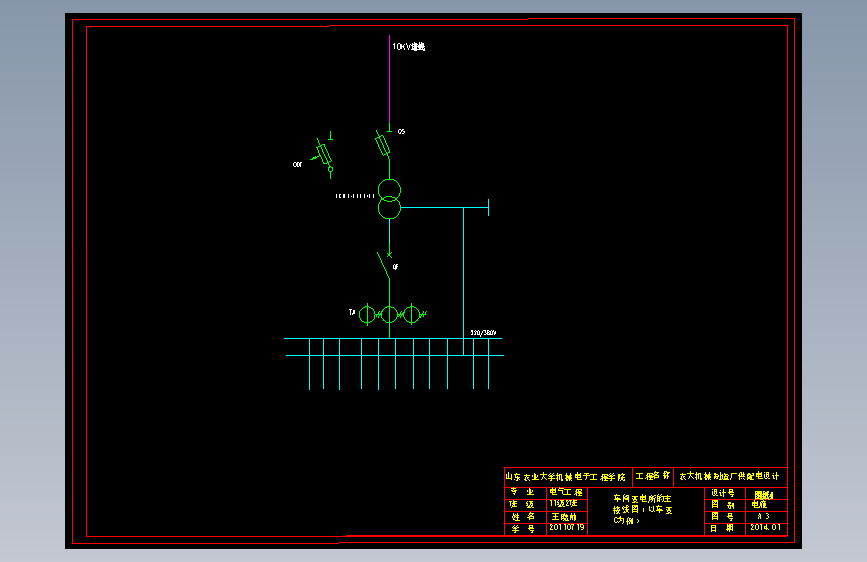Screen dimensions: 867x562
Task: Select the magenta 10KV incoming line
Action: (x=389, y=79)
